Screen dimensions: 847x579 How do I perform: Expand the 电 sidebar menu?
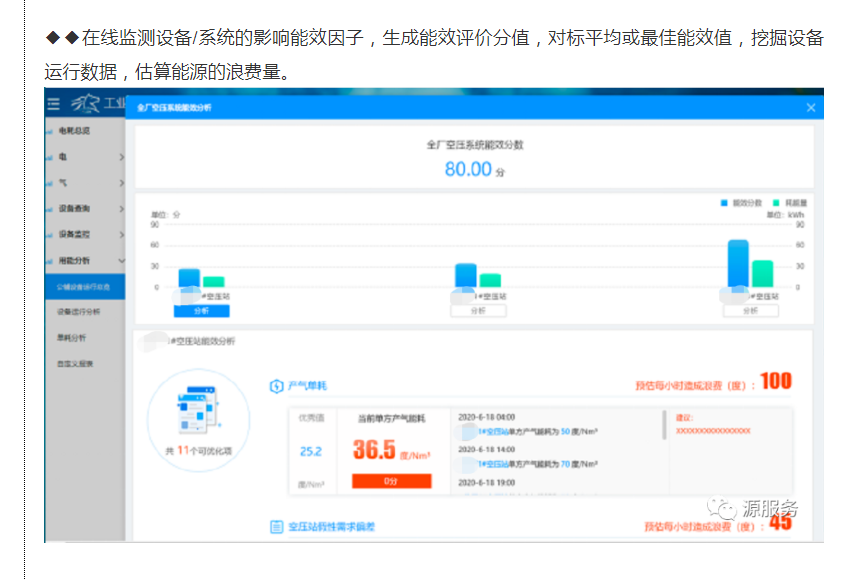121,157
